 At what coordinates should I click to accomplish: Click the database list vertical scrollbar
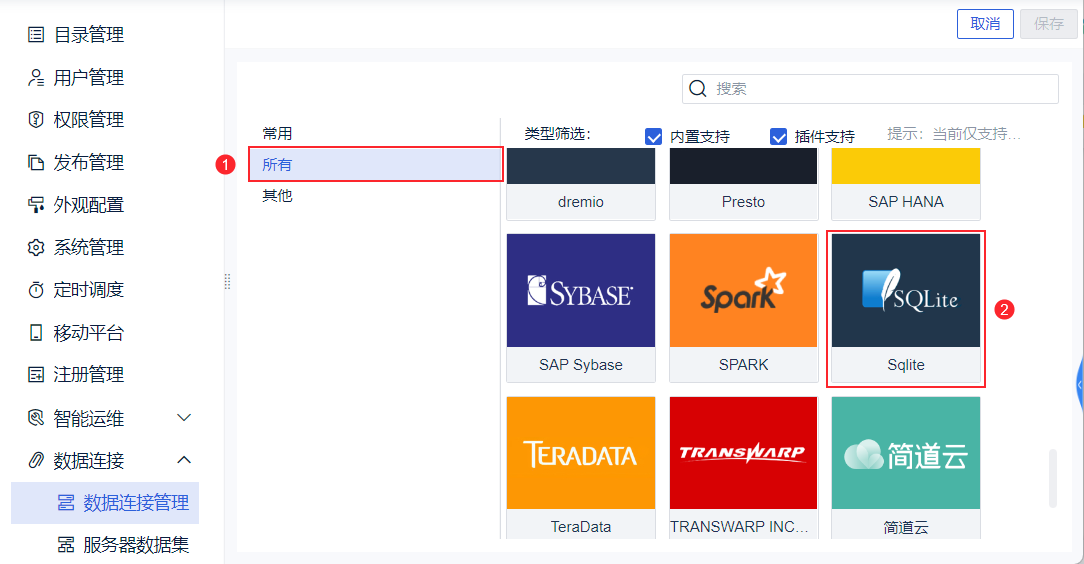tap(1053, 478)
